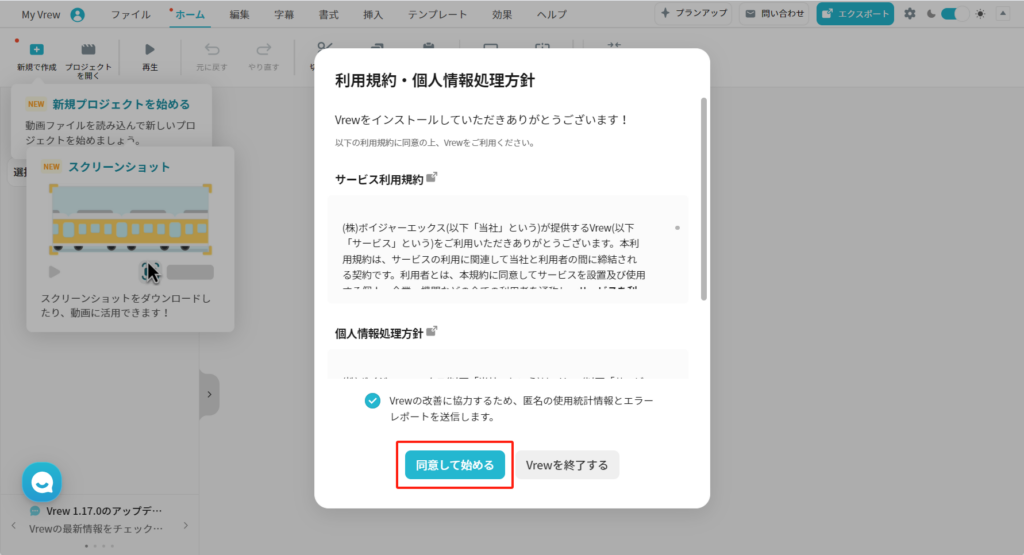
Task: Open the サービス利用規約 external link icon
Action: 432,178
